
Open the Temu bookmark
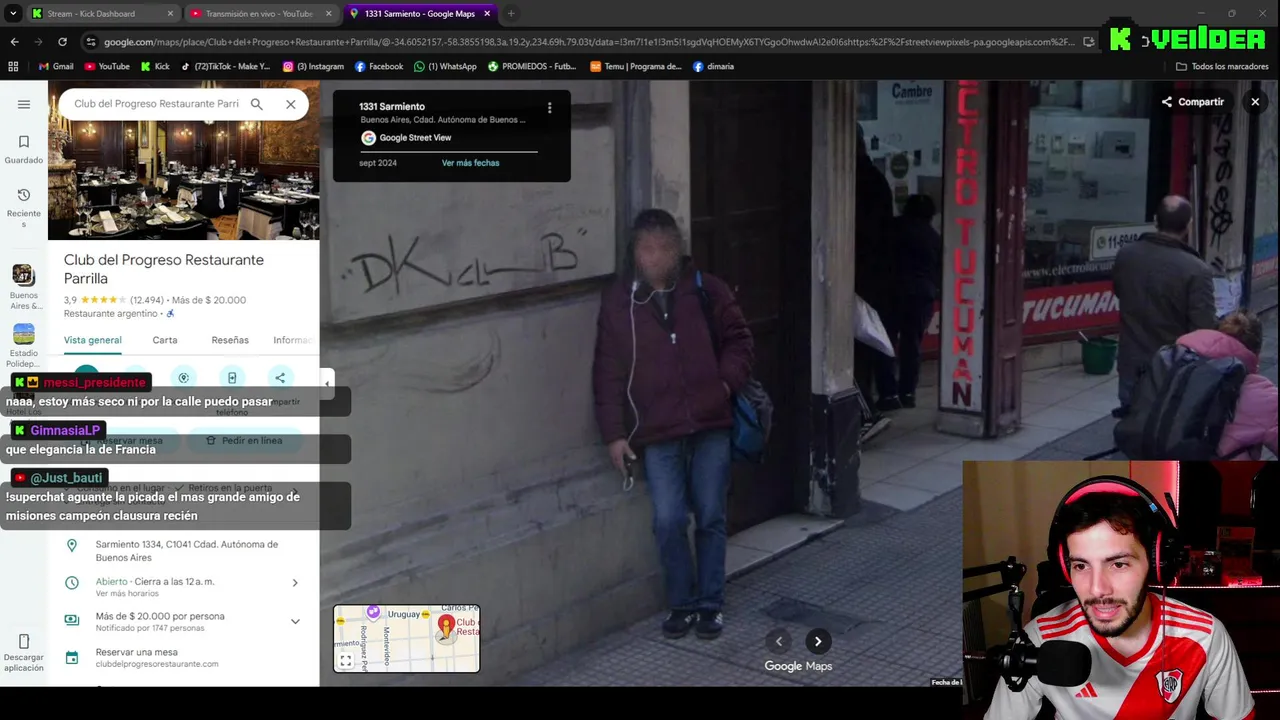pyautogui.click(x=636, y=67)
